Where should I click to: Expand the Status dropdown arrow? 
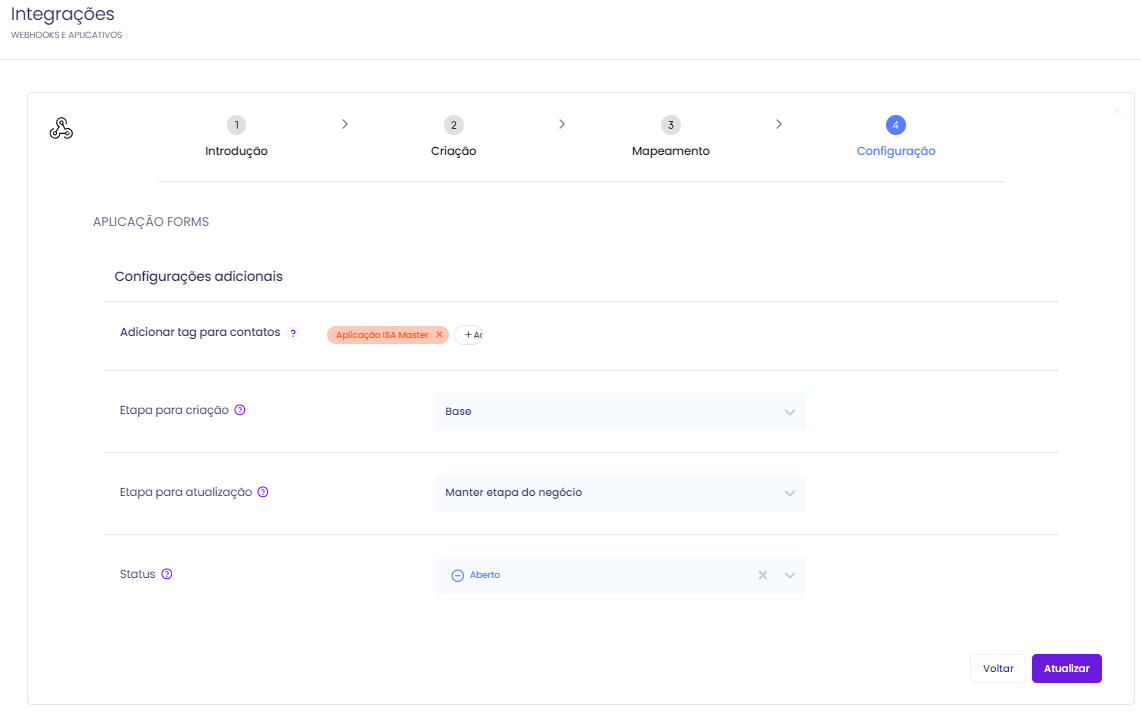pos(790,575)
